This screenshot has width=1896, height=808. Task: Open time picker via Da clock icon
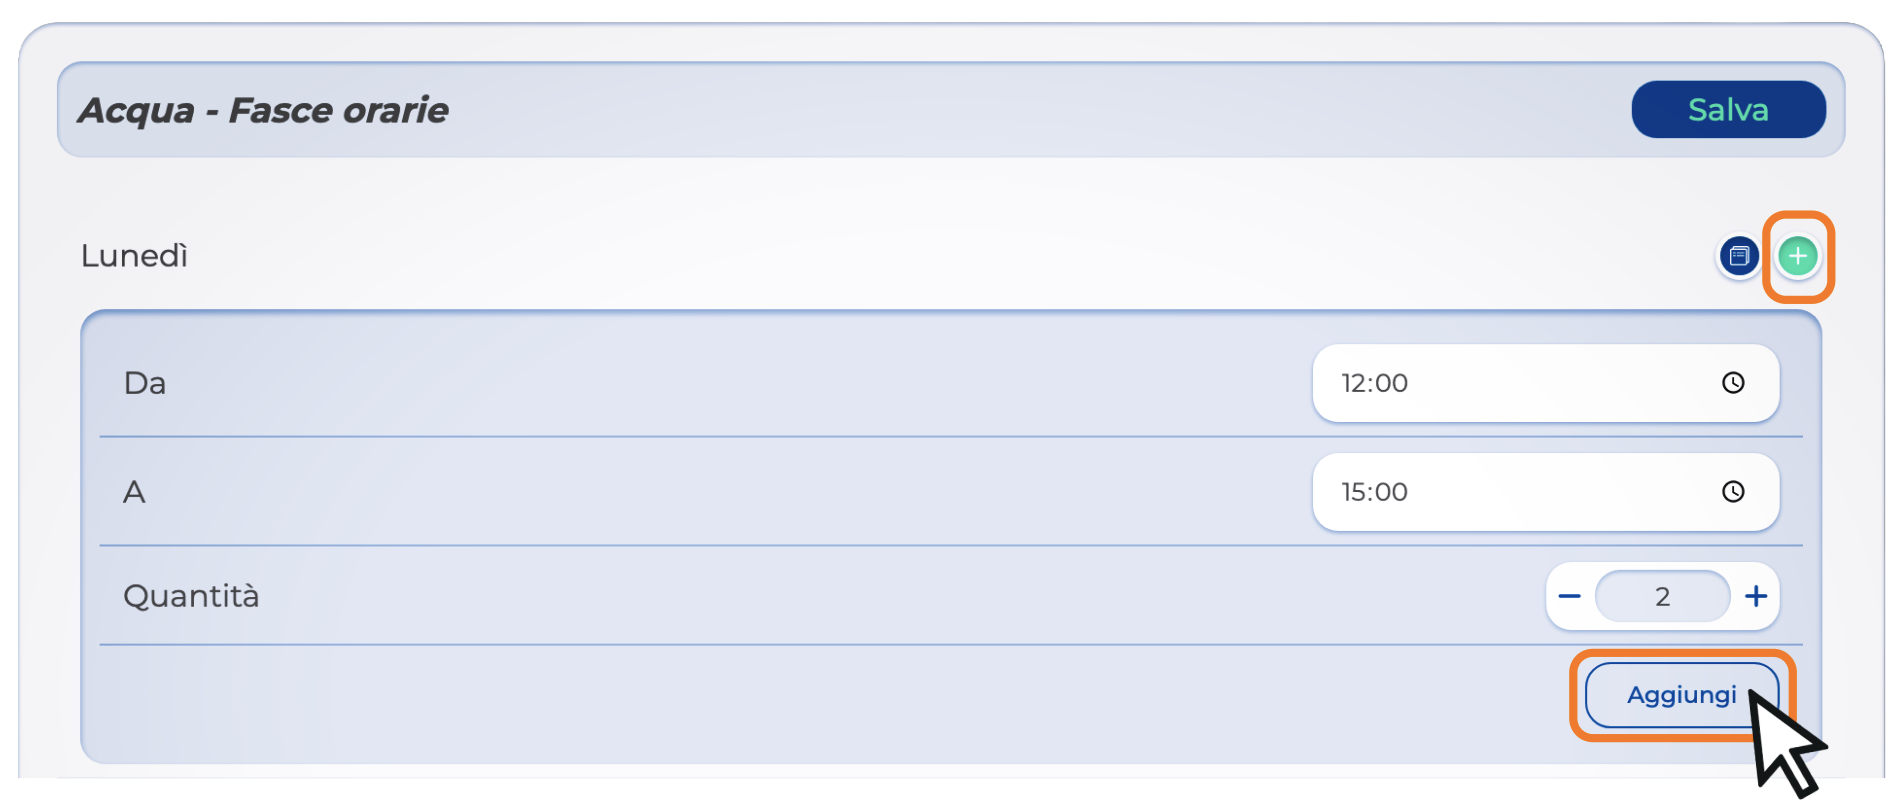1733,383
